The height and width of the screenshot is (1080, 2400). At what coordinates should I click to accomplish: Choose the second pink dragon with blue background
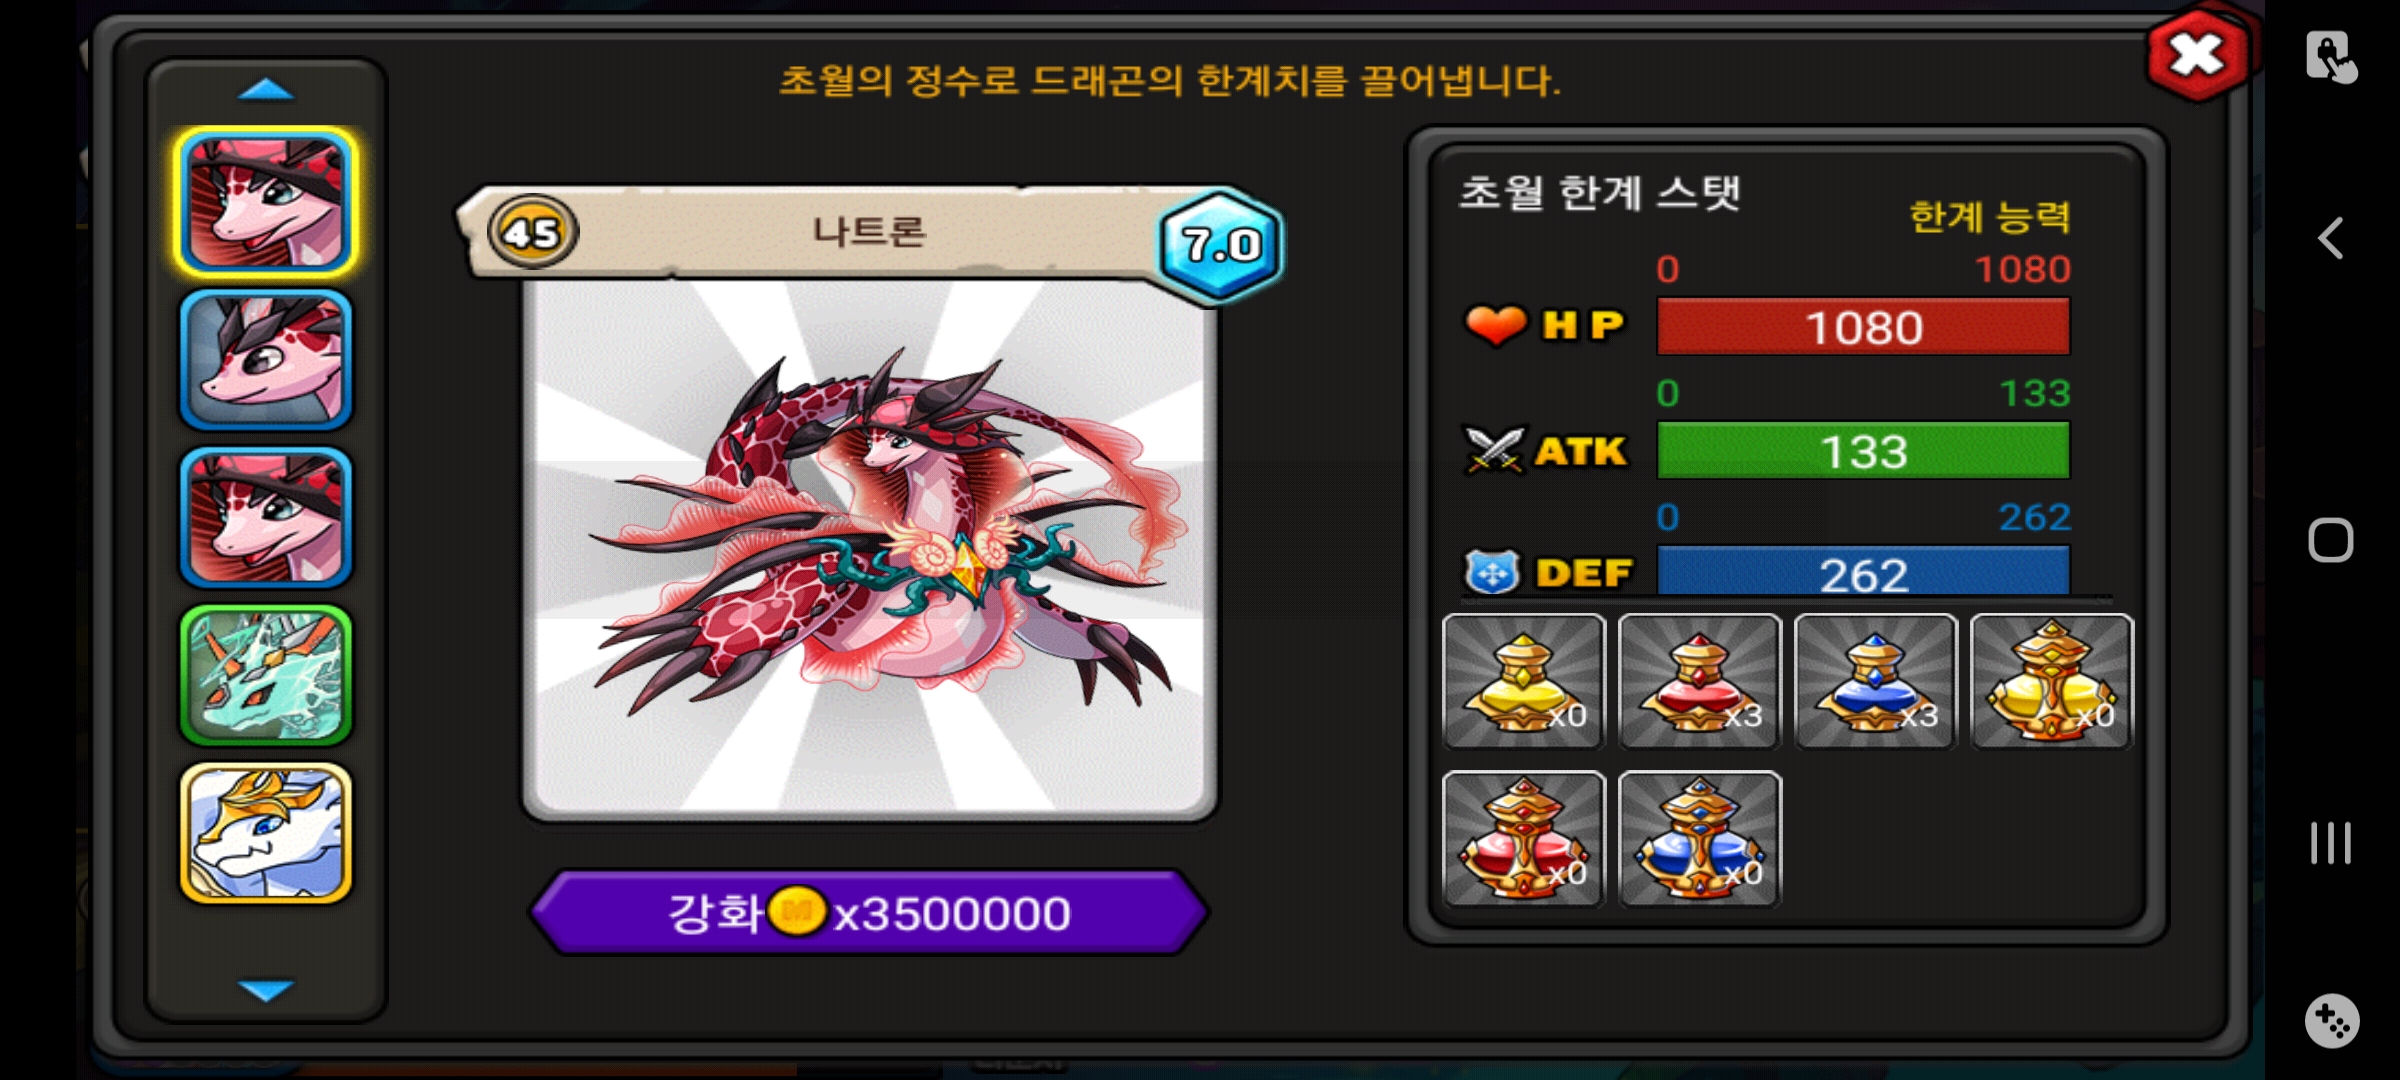coord(266,360)
